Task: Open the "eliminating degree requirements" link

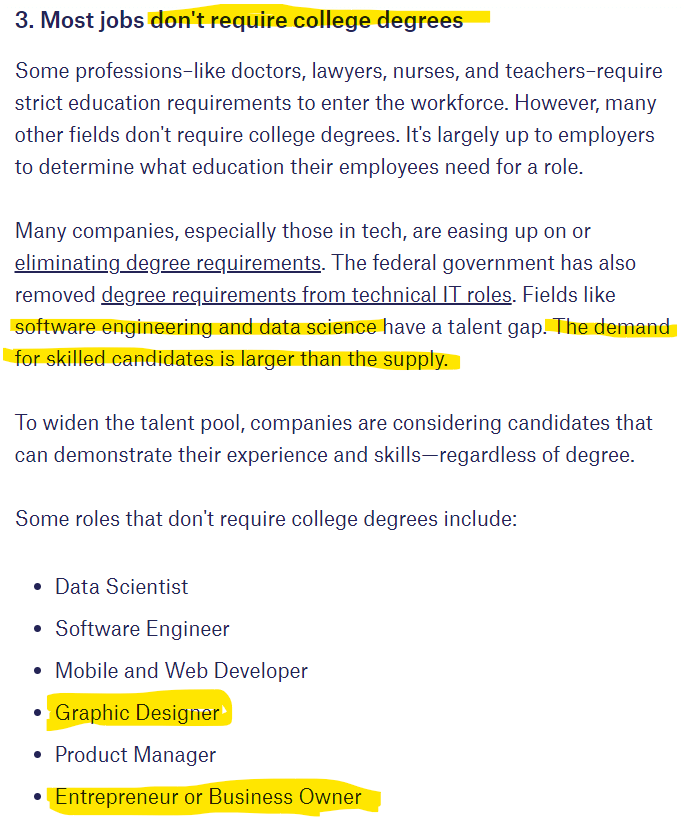Action: 168,264
